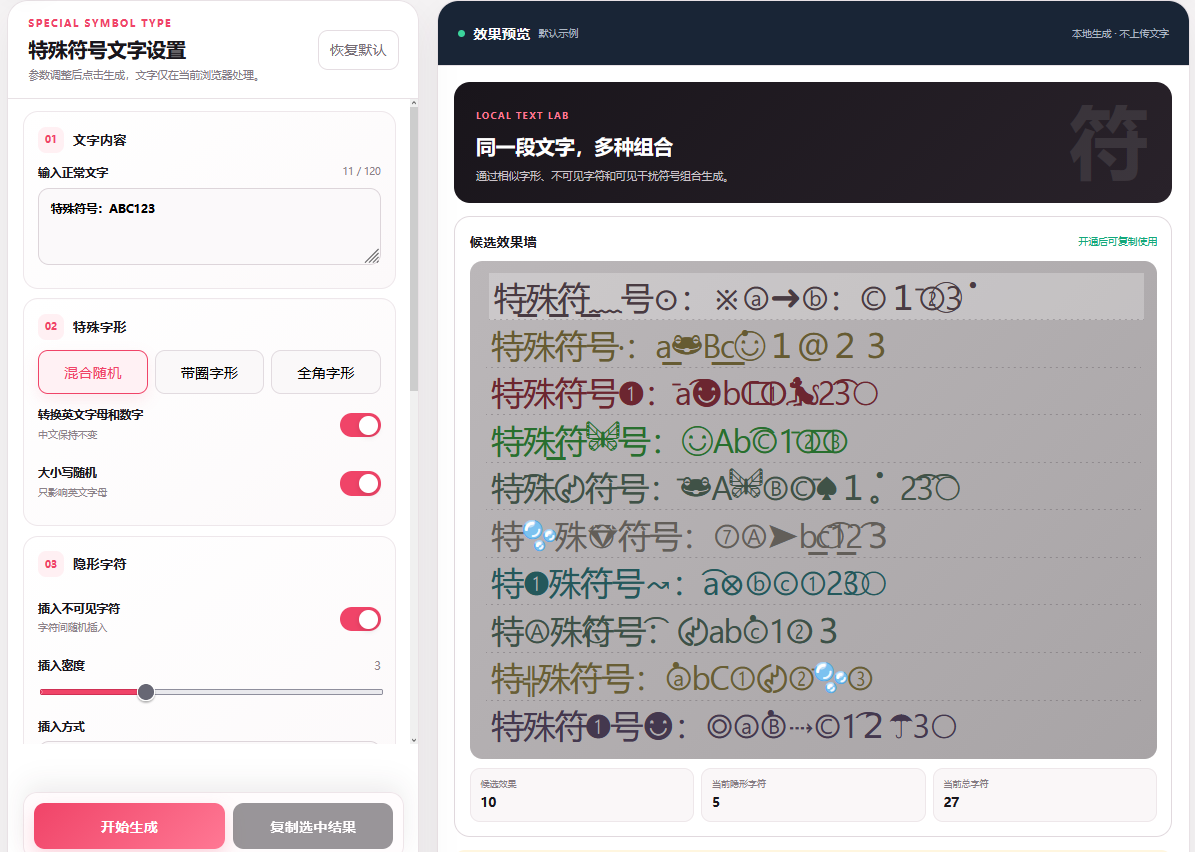Select the green candidate row with butterfly
Viewport: 1195px width, 852px height.
[815, 440]
